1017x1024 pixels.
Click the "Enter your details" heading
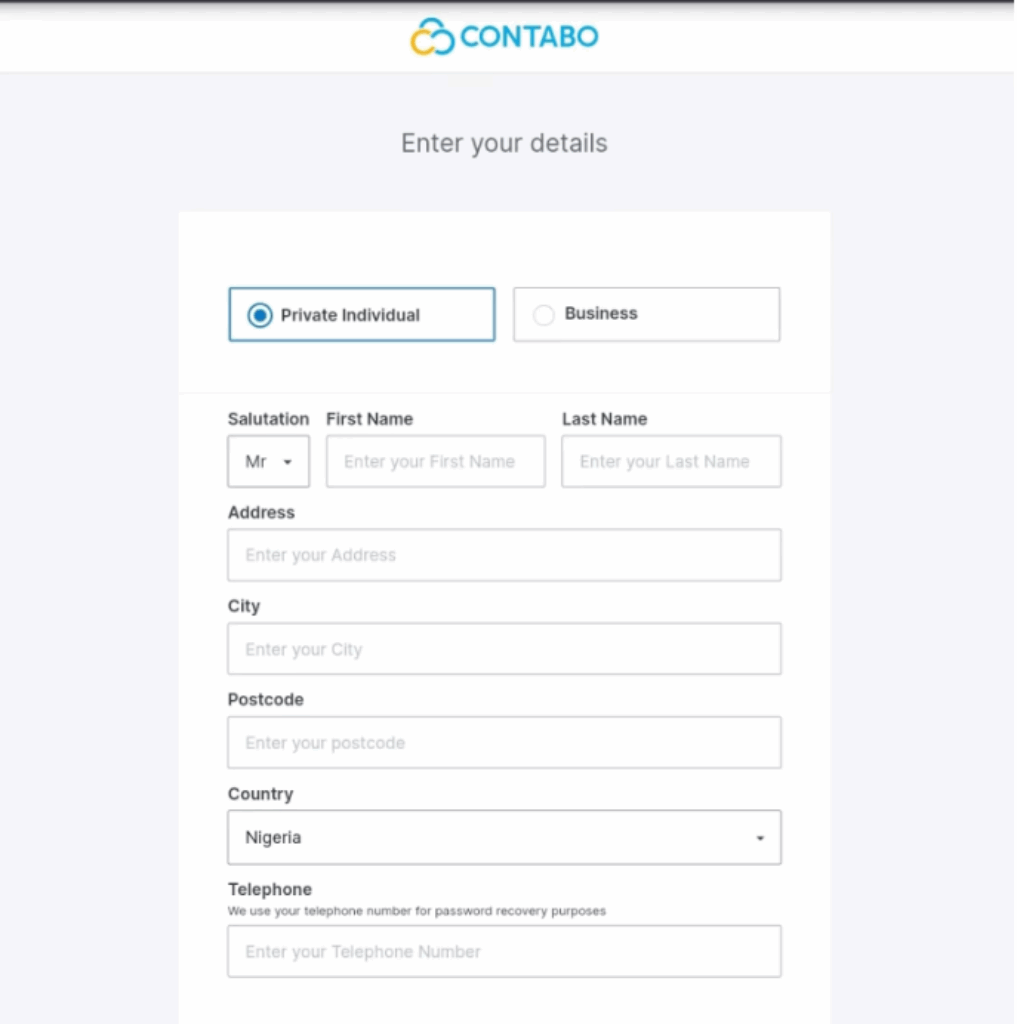click(x=504, y=143)
